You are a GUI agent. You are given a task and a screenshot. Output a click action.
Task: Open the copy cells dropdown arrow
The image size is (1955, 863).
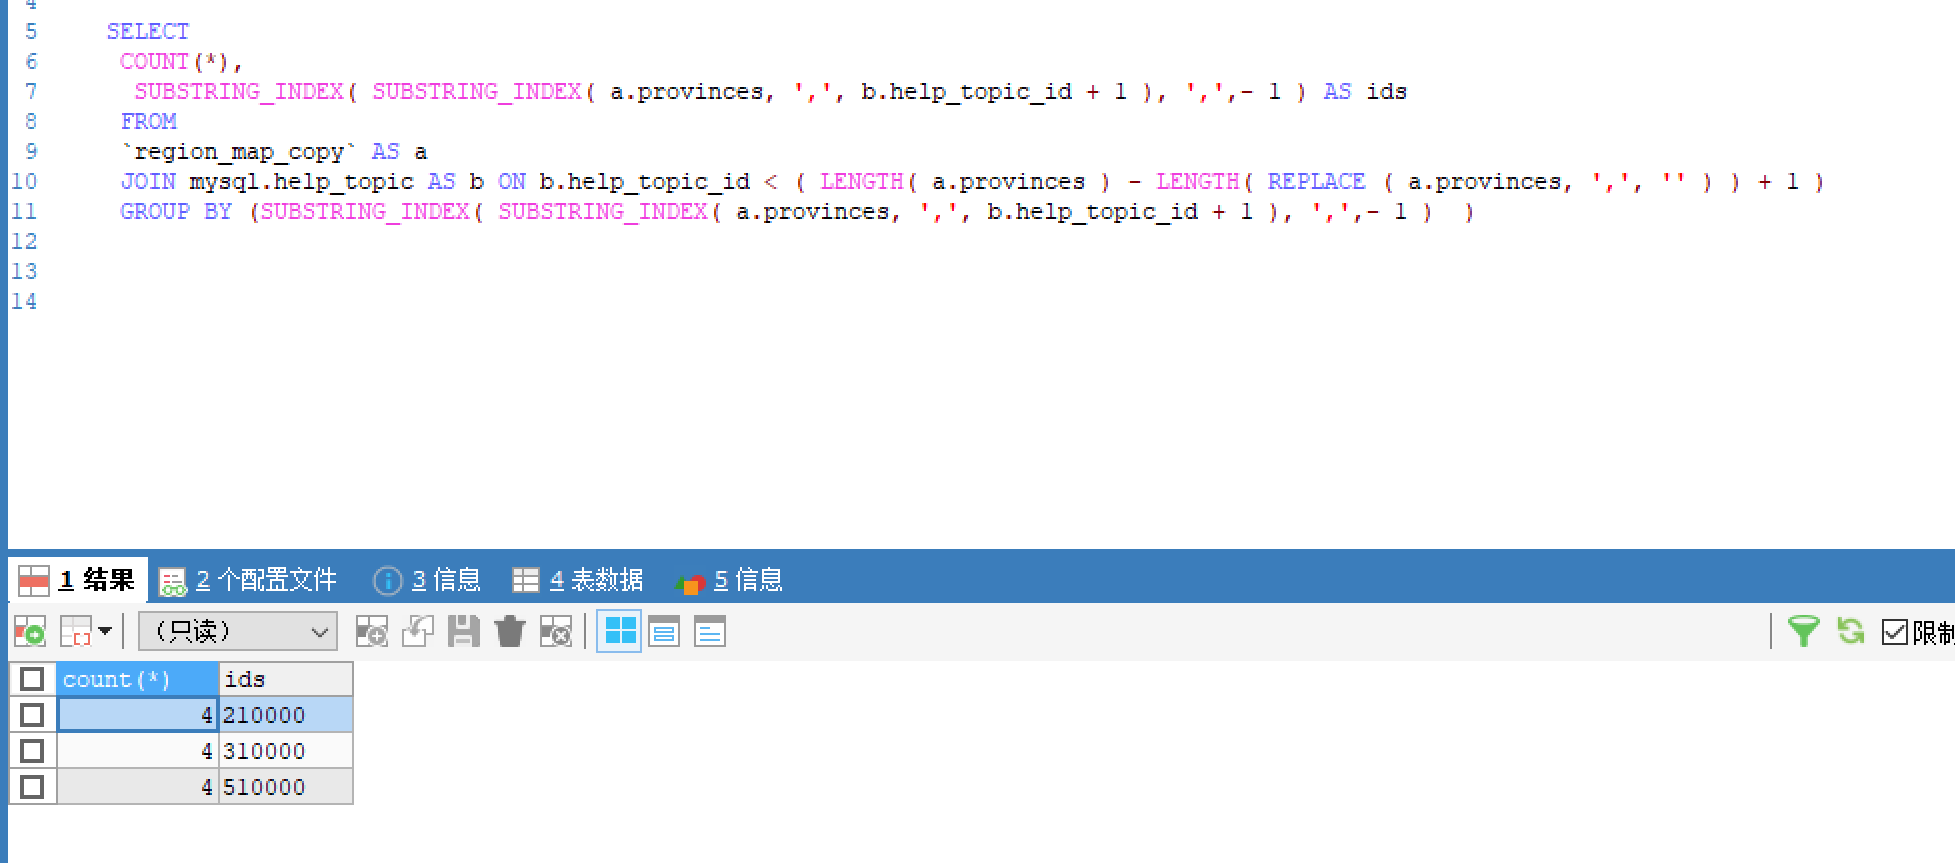(x=105, y=631)
